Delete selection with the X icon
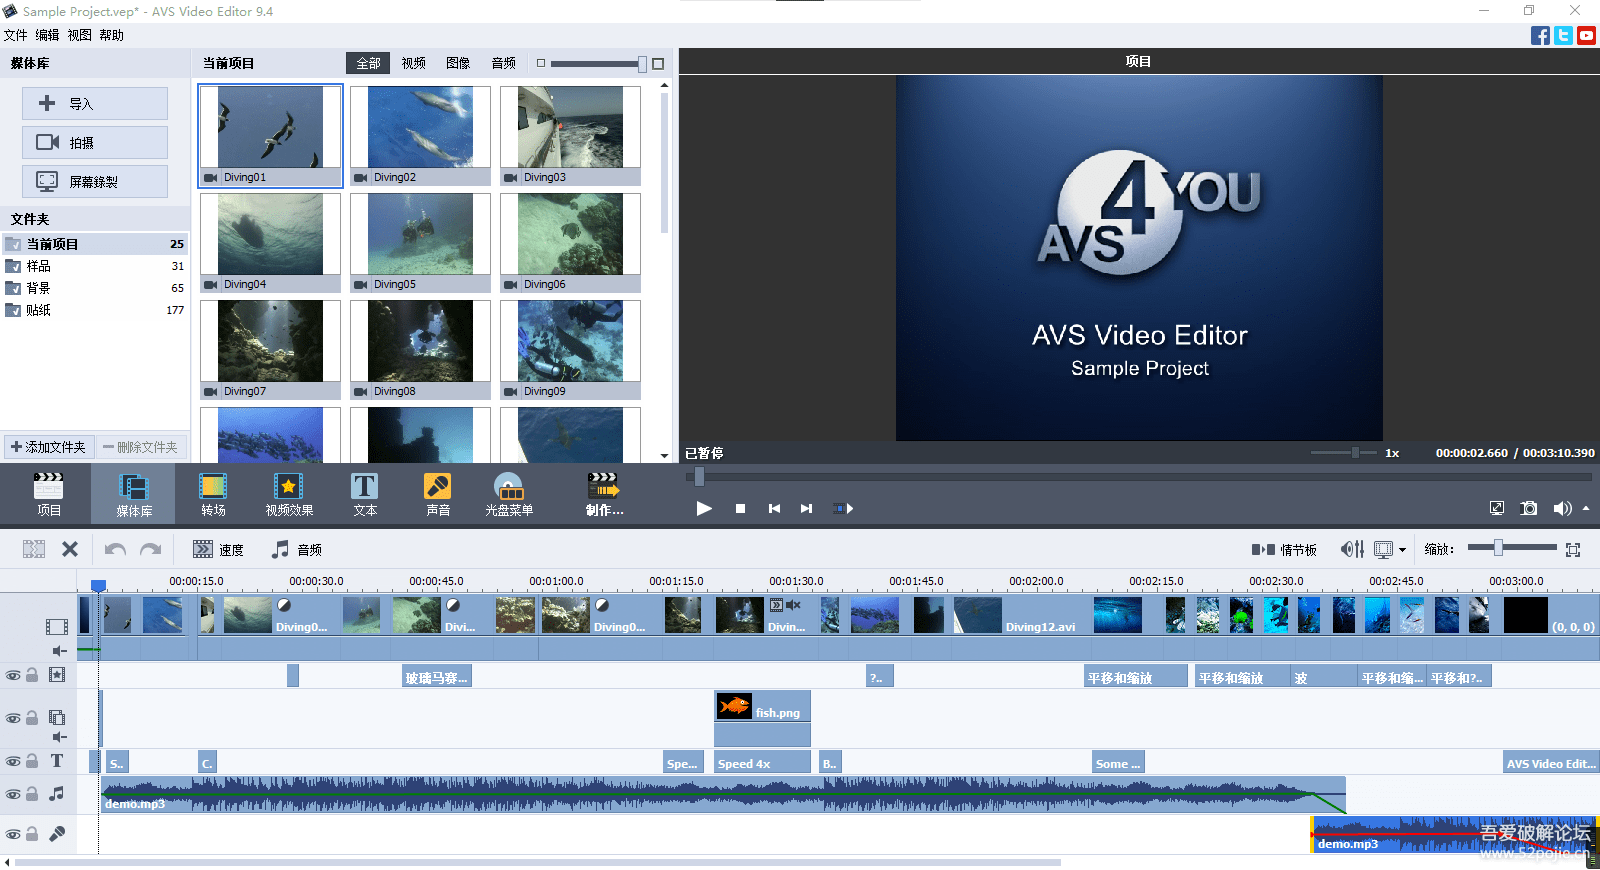Image resolution: width=1600 pixels, height=870 pixels. pos(70,549)
